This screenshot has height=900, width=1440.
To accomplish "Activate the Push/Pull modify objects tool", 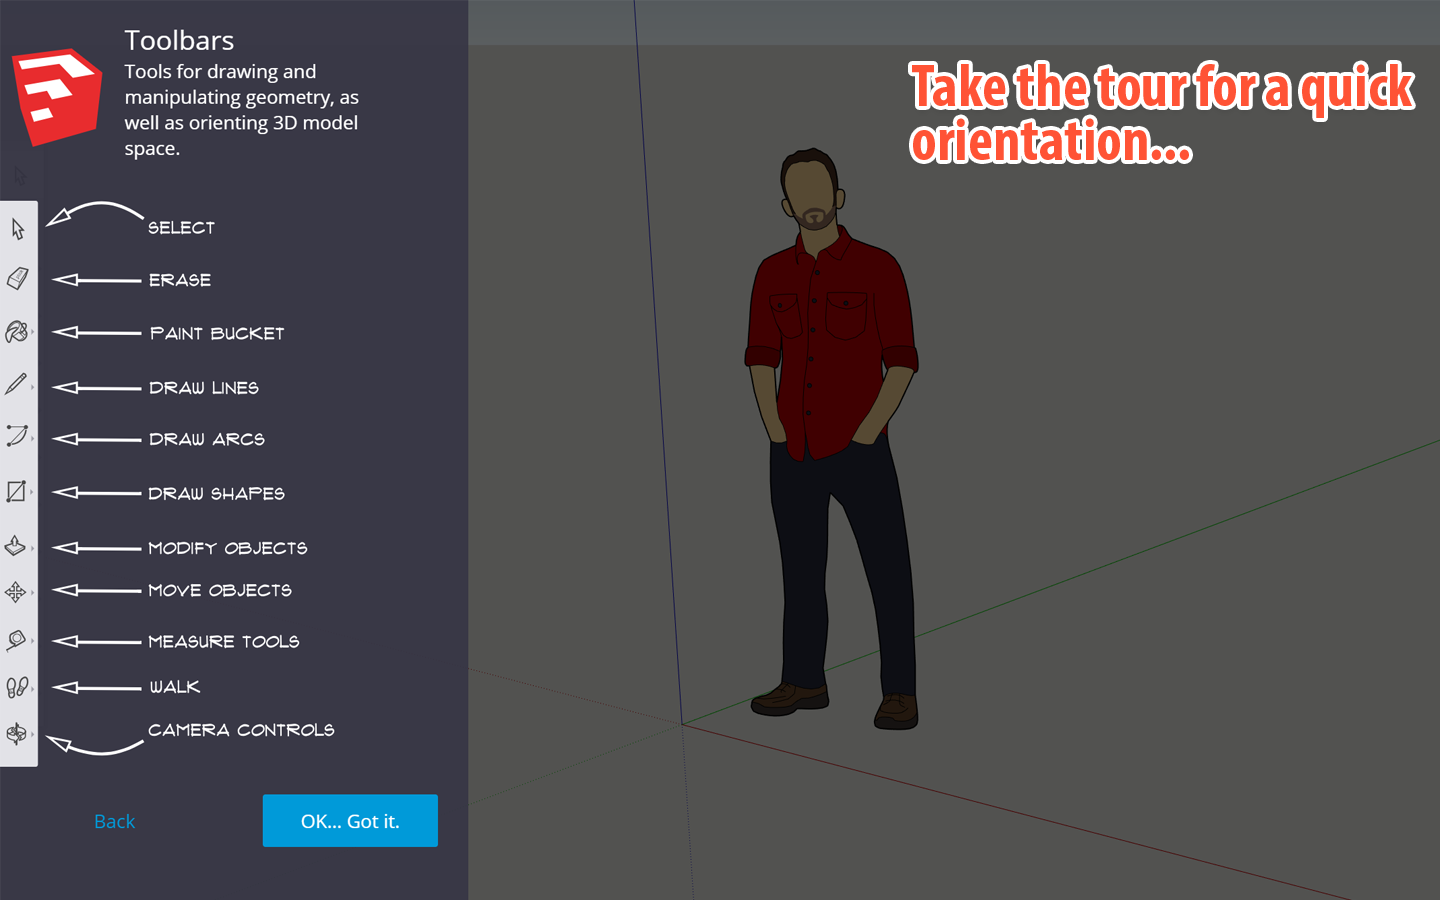I will point(16,545).
